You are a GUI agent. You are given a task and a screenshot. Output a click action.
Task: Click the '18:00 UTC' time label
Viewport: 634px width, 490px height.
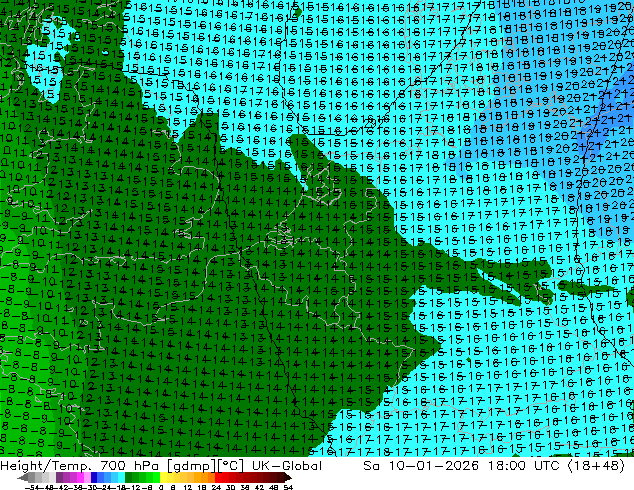tap(524, 466)
